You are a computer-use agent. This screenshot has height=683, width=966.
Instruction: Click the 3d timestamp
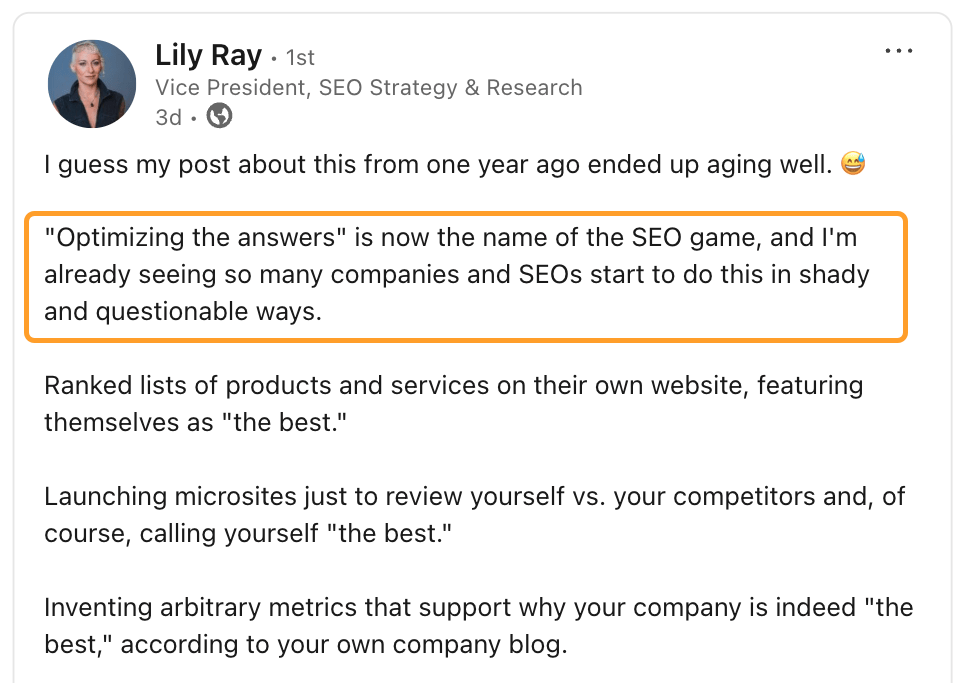[x=166, y=116]
